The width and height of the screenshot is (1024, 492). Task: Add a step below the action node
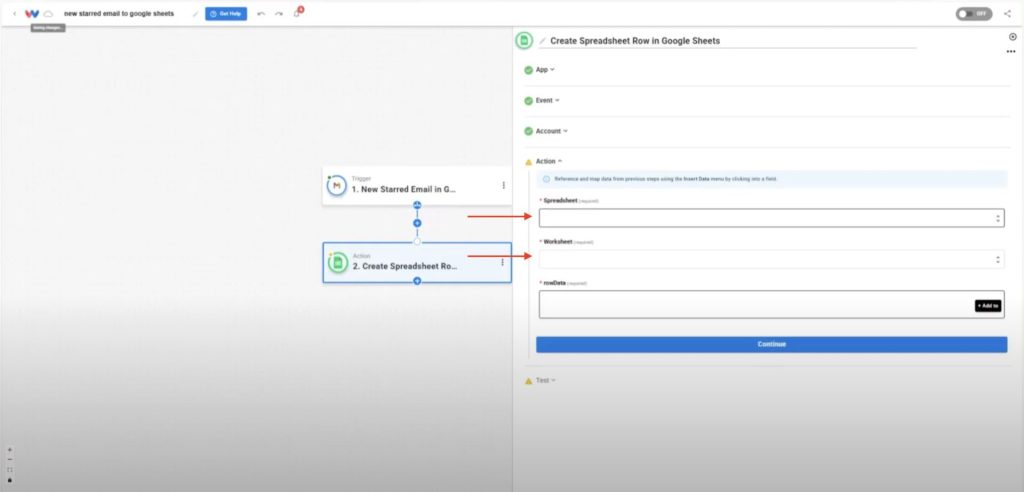pyautogui.click(x=417, y=281)
